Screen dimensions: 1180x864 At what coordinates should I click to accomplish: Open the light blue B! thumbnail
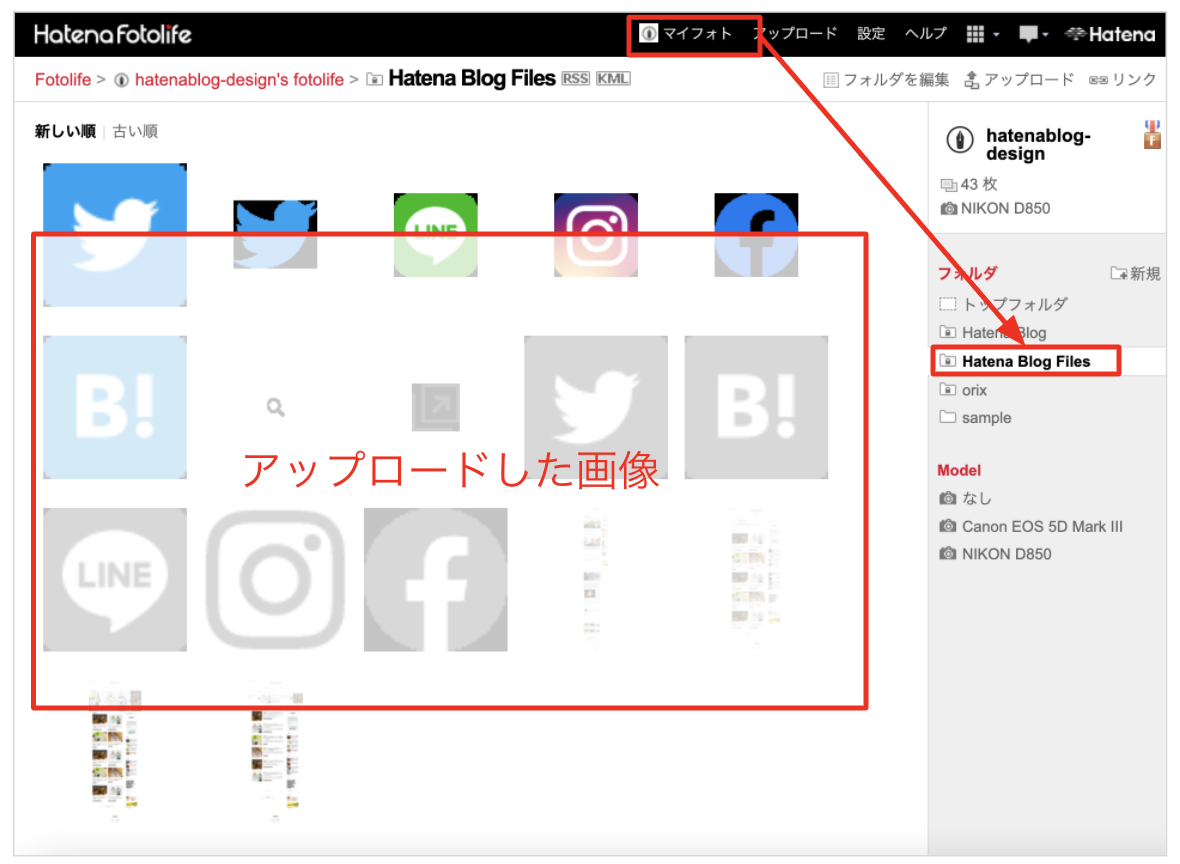[115, 407]
